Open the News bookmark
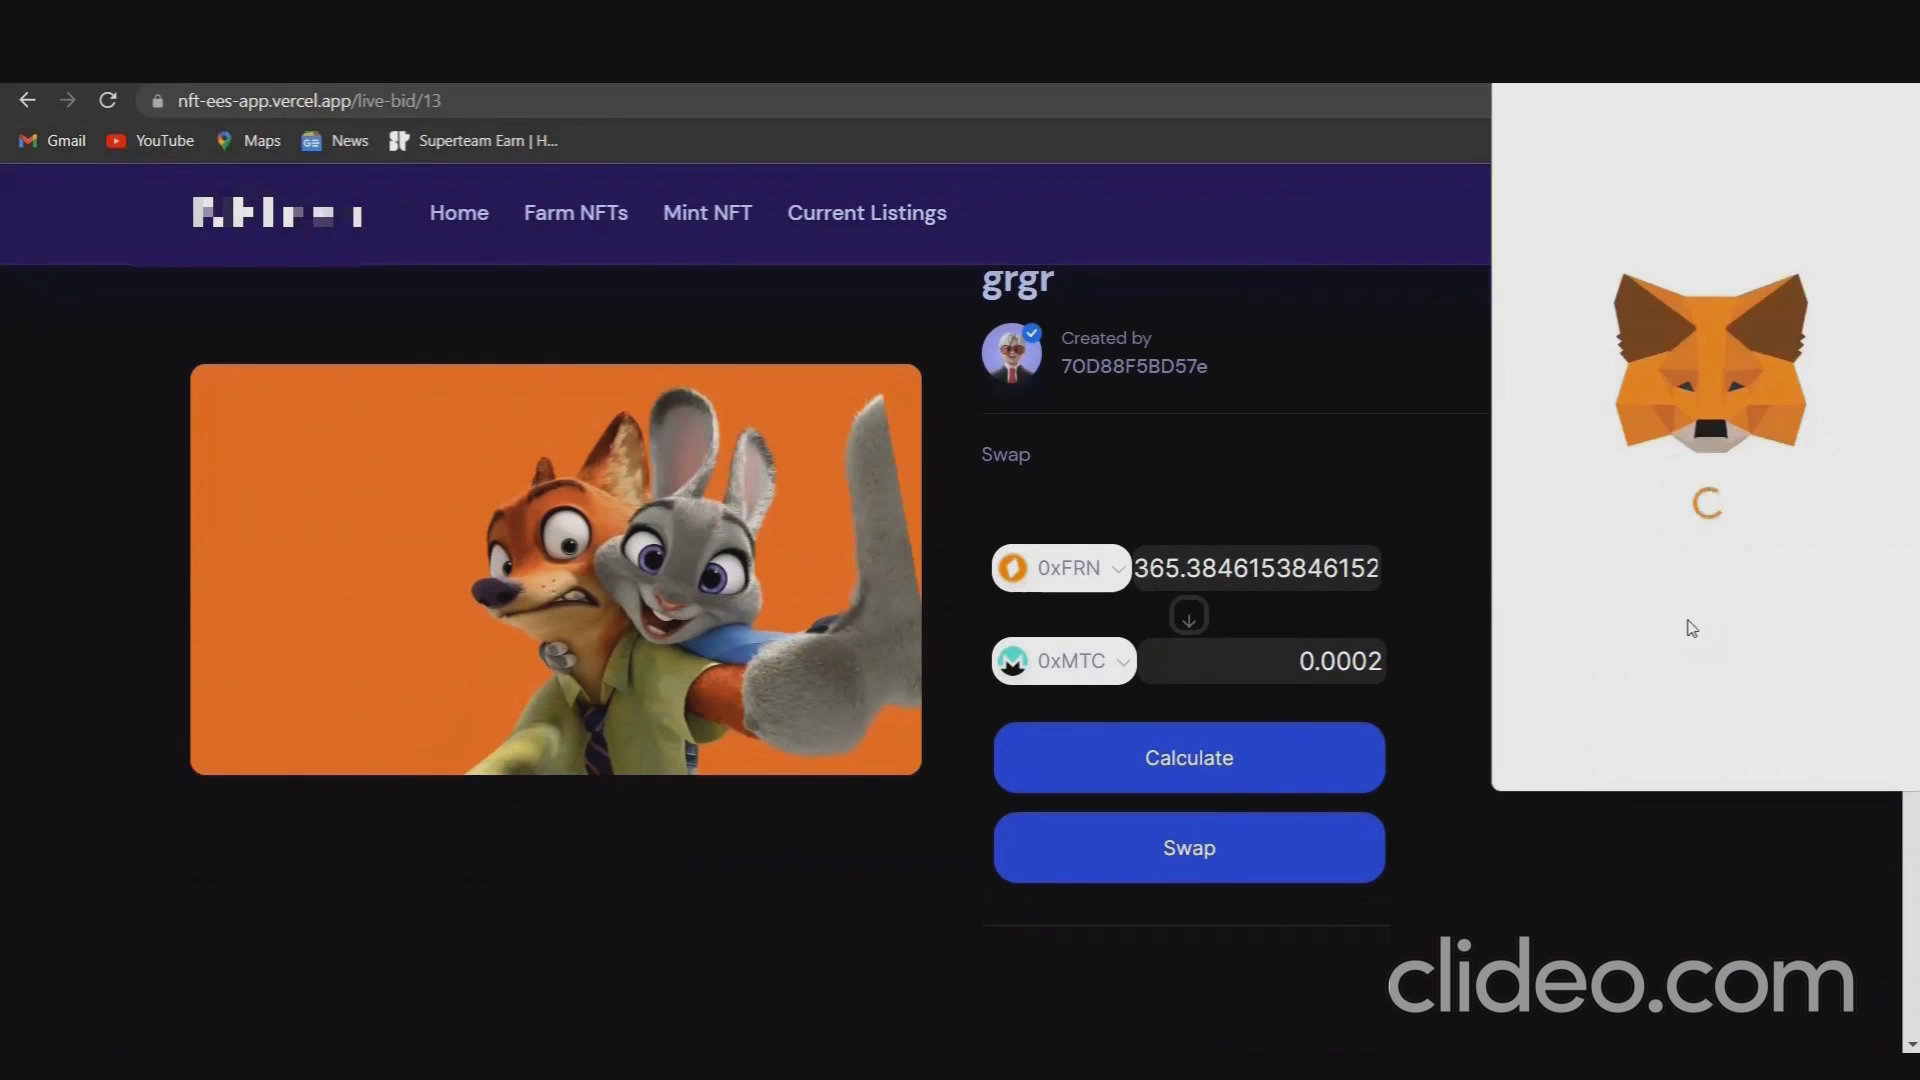This screenshot has width=1920, height=1080. (336, 141)
